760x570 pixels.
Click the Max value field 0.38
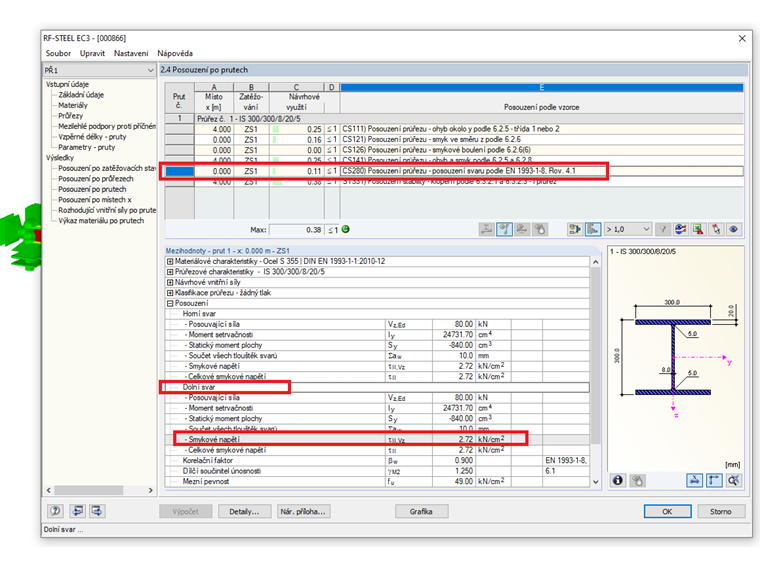tap(296, 230)
